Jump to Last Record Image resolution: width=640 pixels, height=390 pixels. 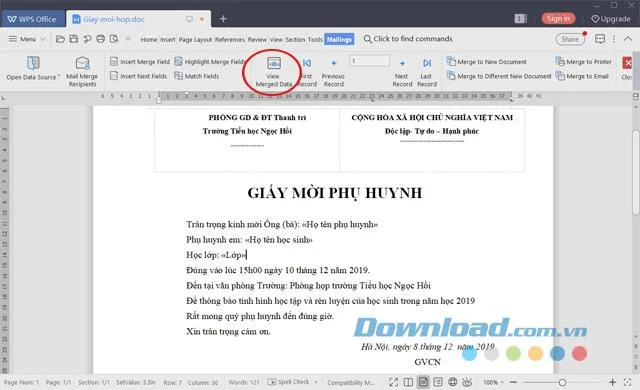tap(427, 72)
